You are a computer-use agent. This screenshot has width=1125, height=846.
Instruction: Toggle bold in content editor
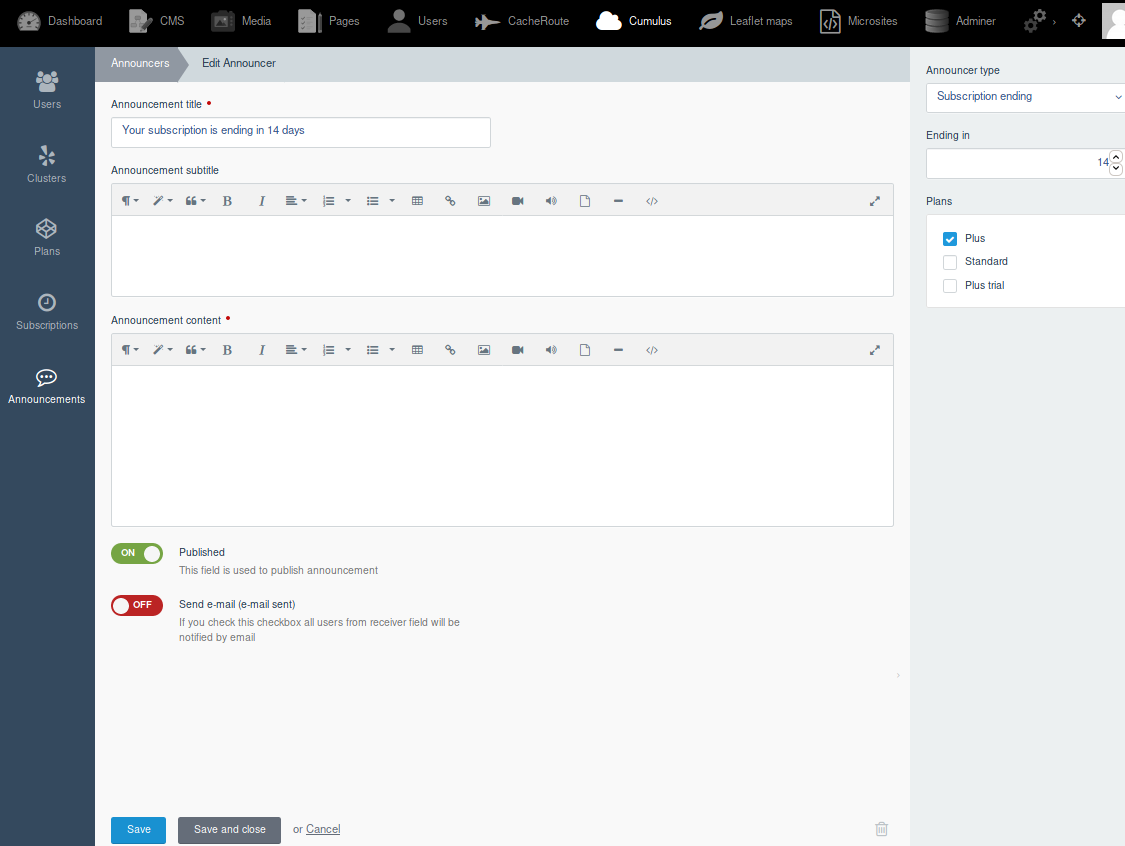(227, 350)
